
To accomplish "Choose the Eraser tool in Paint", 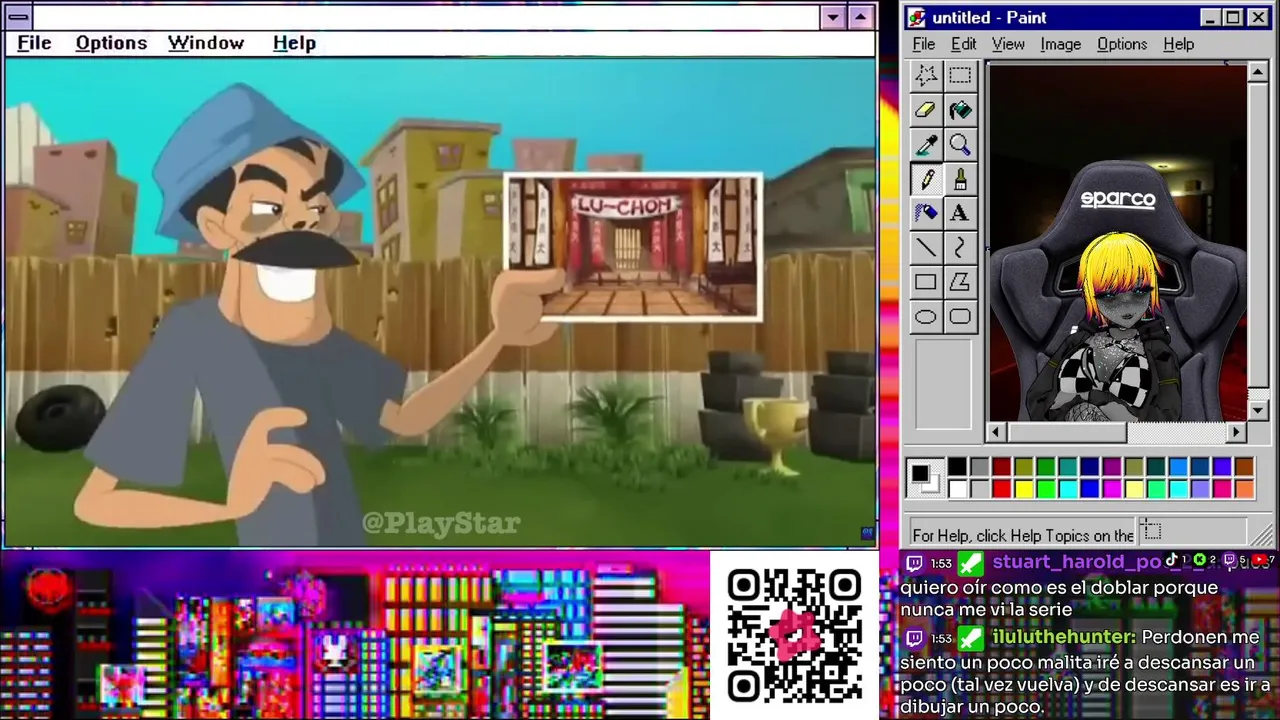I will pyautogui.click(x=926, y=110).
